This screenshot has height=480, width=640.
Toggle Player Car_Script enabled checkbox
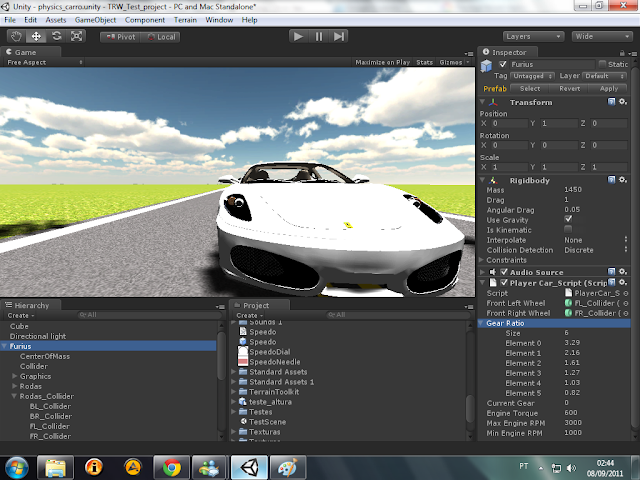click(x=504, y=282)
